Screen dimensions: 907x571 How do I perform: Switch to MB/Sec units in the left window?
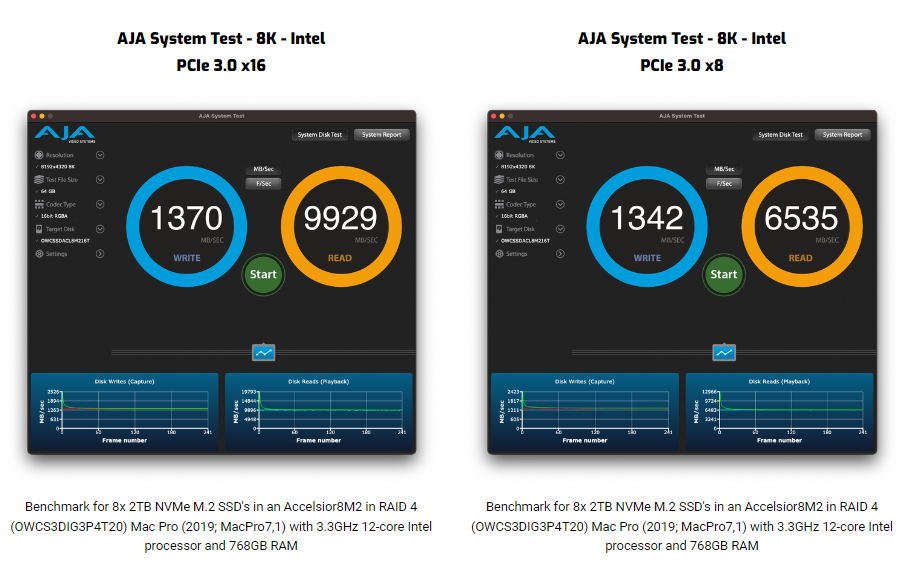point(264,169)
